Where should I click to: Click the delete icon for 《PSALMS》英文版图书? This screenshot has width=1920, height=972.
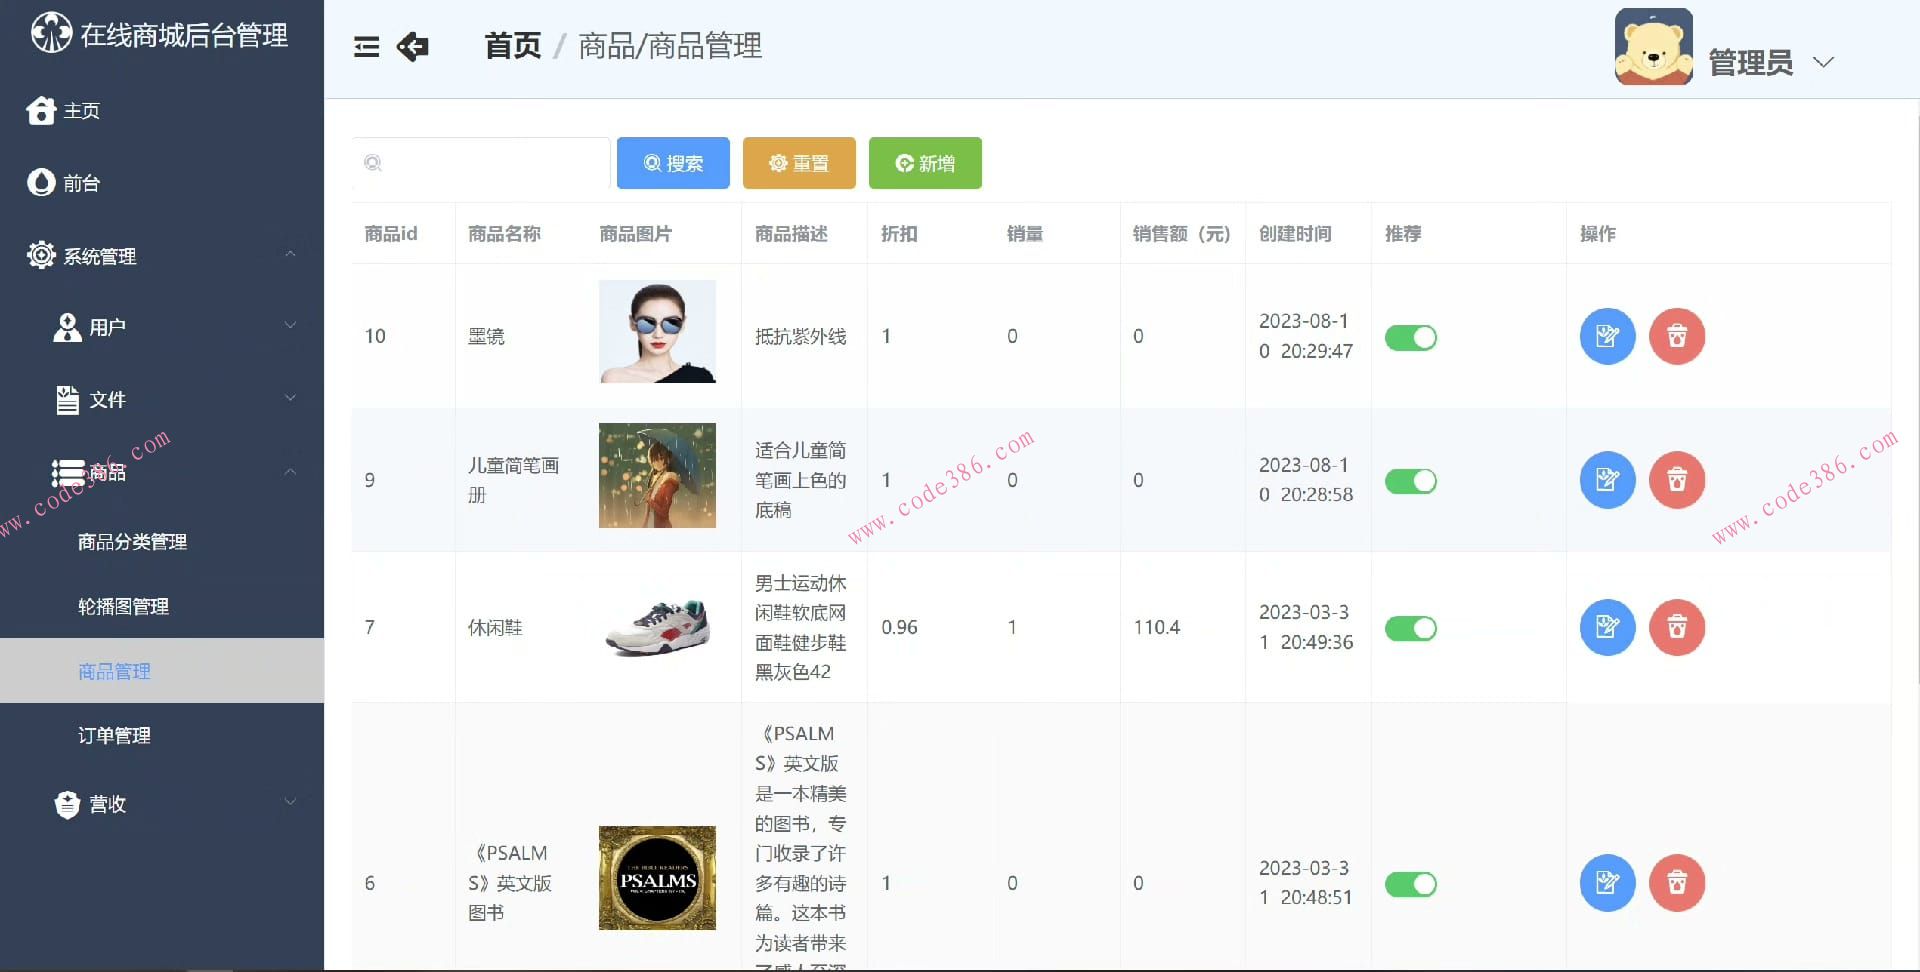(1677, 883)
